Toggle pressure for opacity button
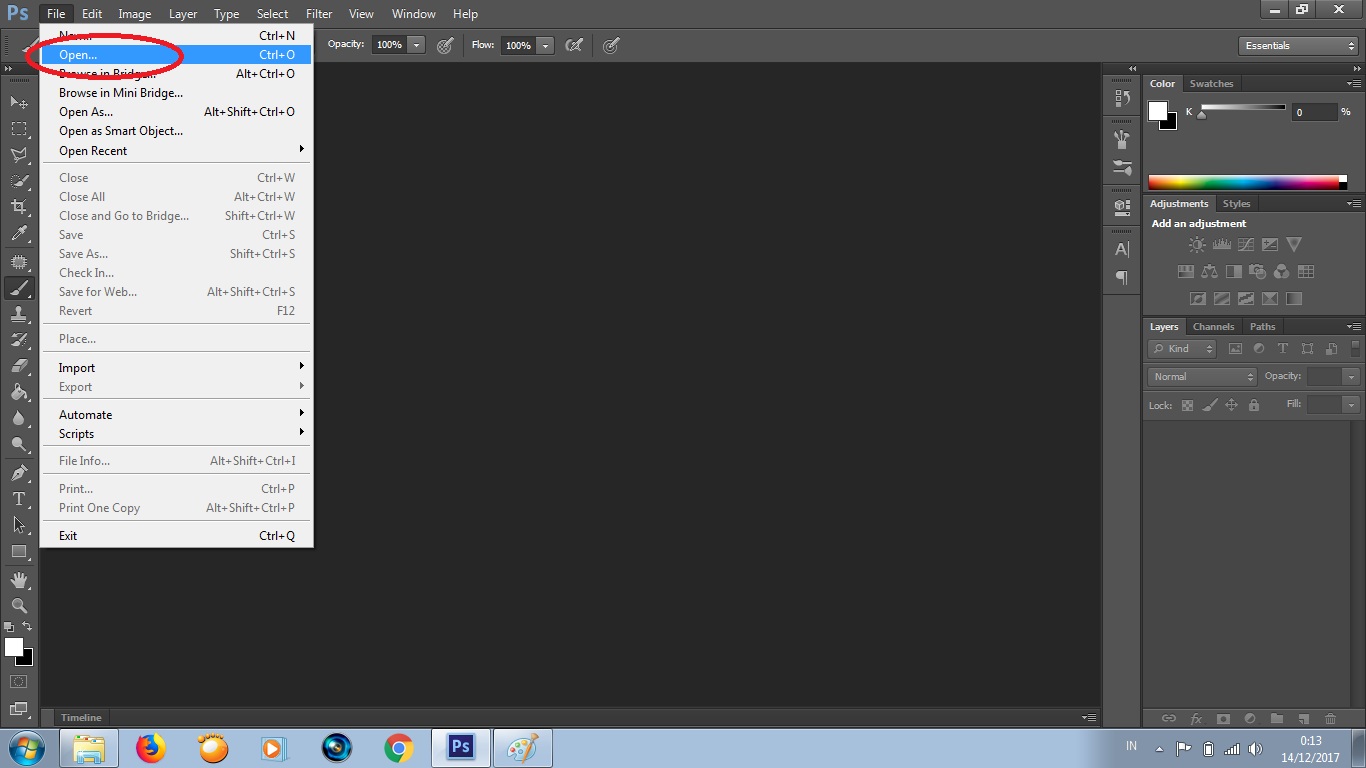1366x768 pixels. tap(445, 45)
